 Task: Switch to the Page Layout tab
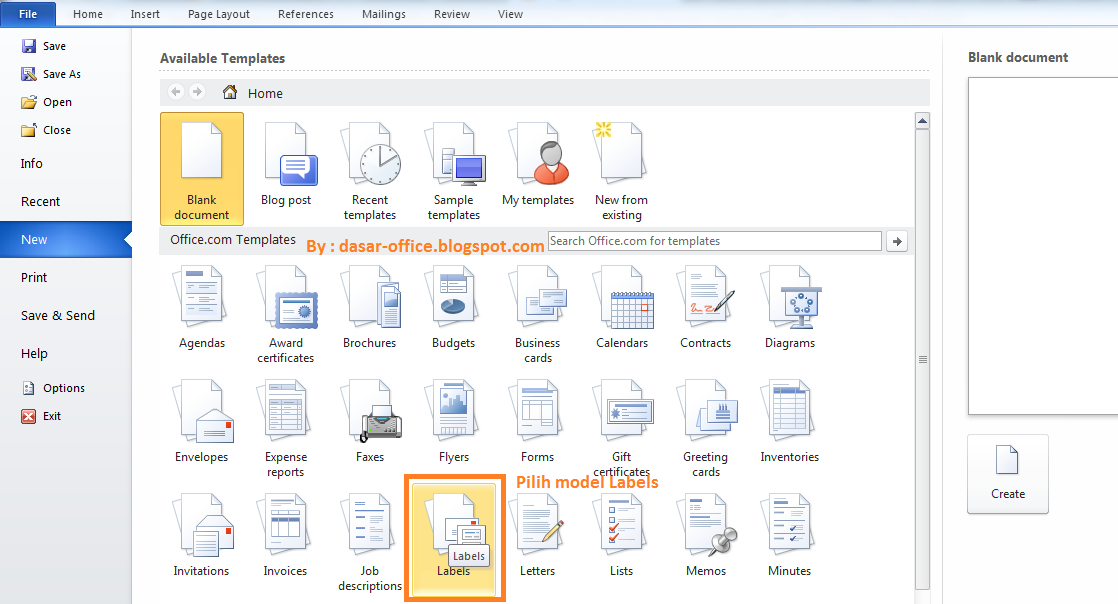[x=219, y=14]
